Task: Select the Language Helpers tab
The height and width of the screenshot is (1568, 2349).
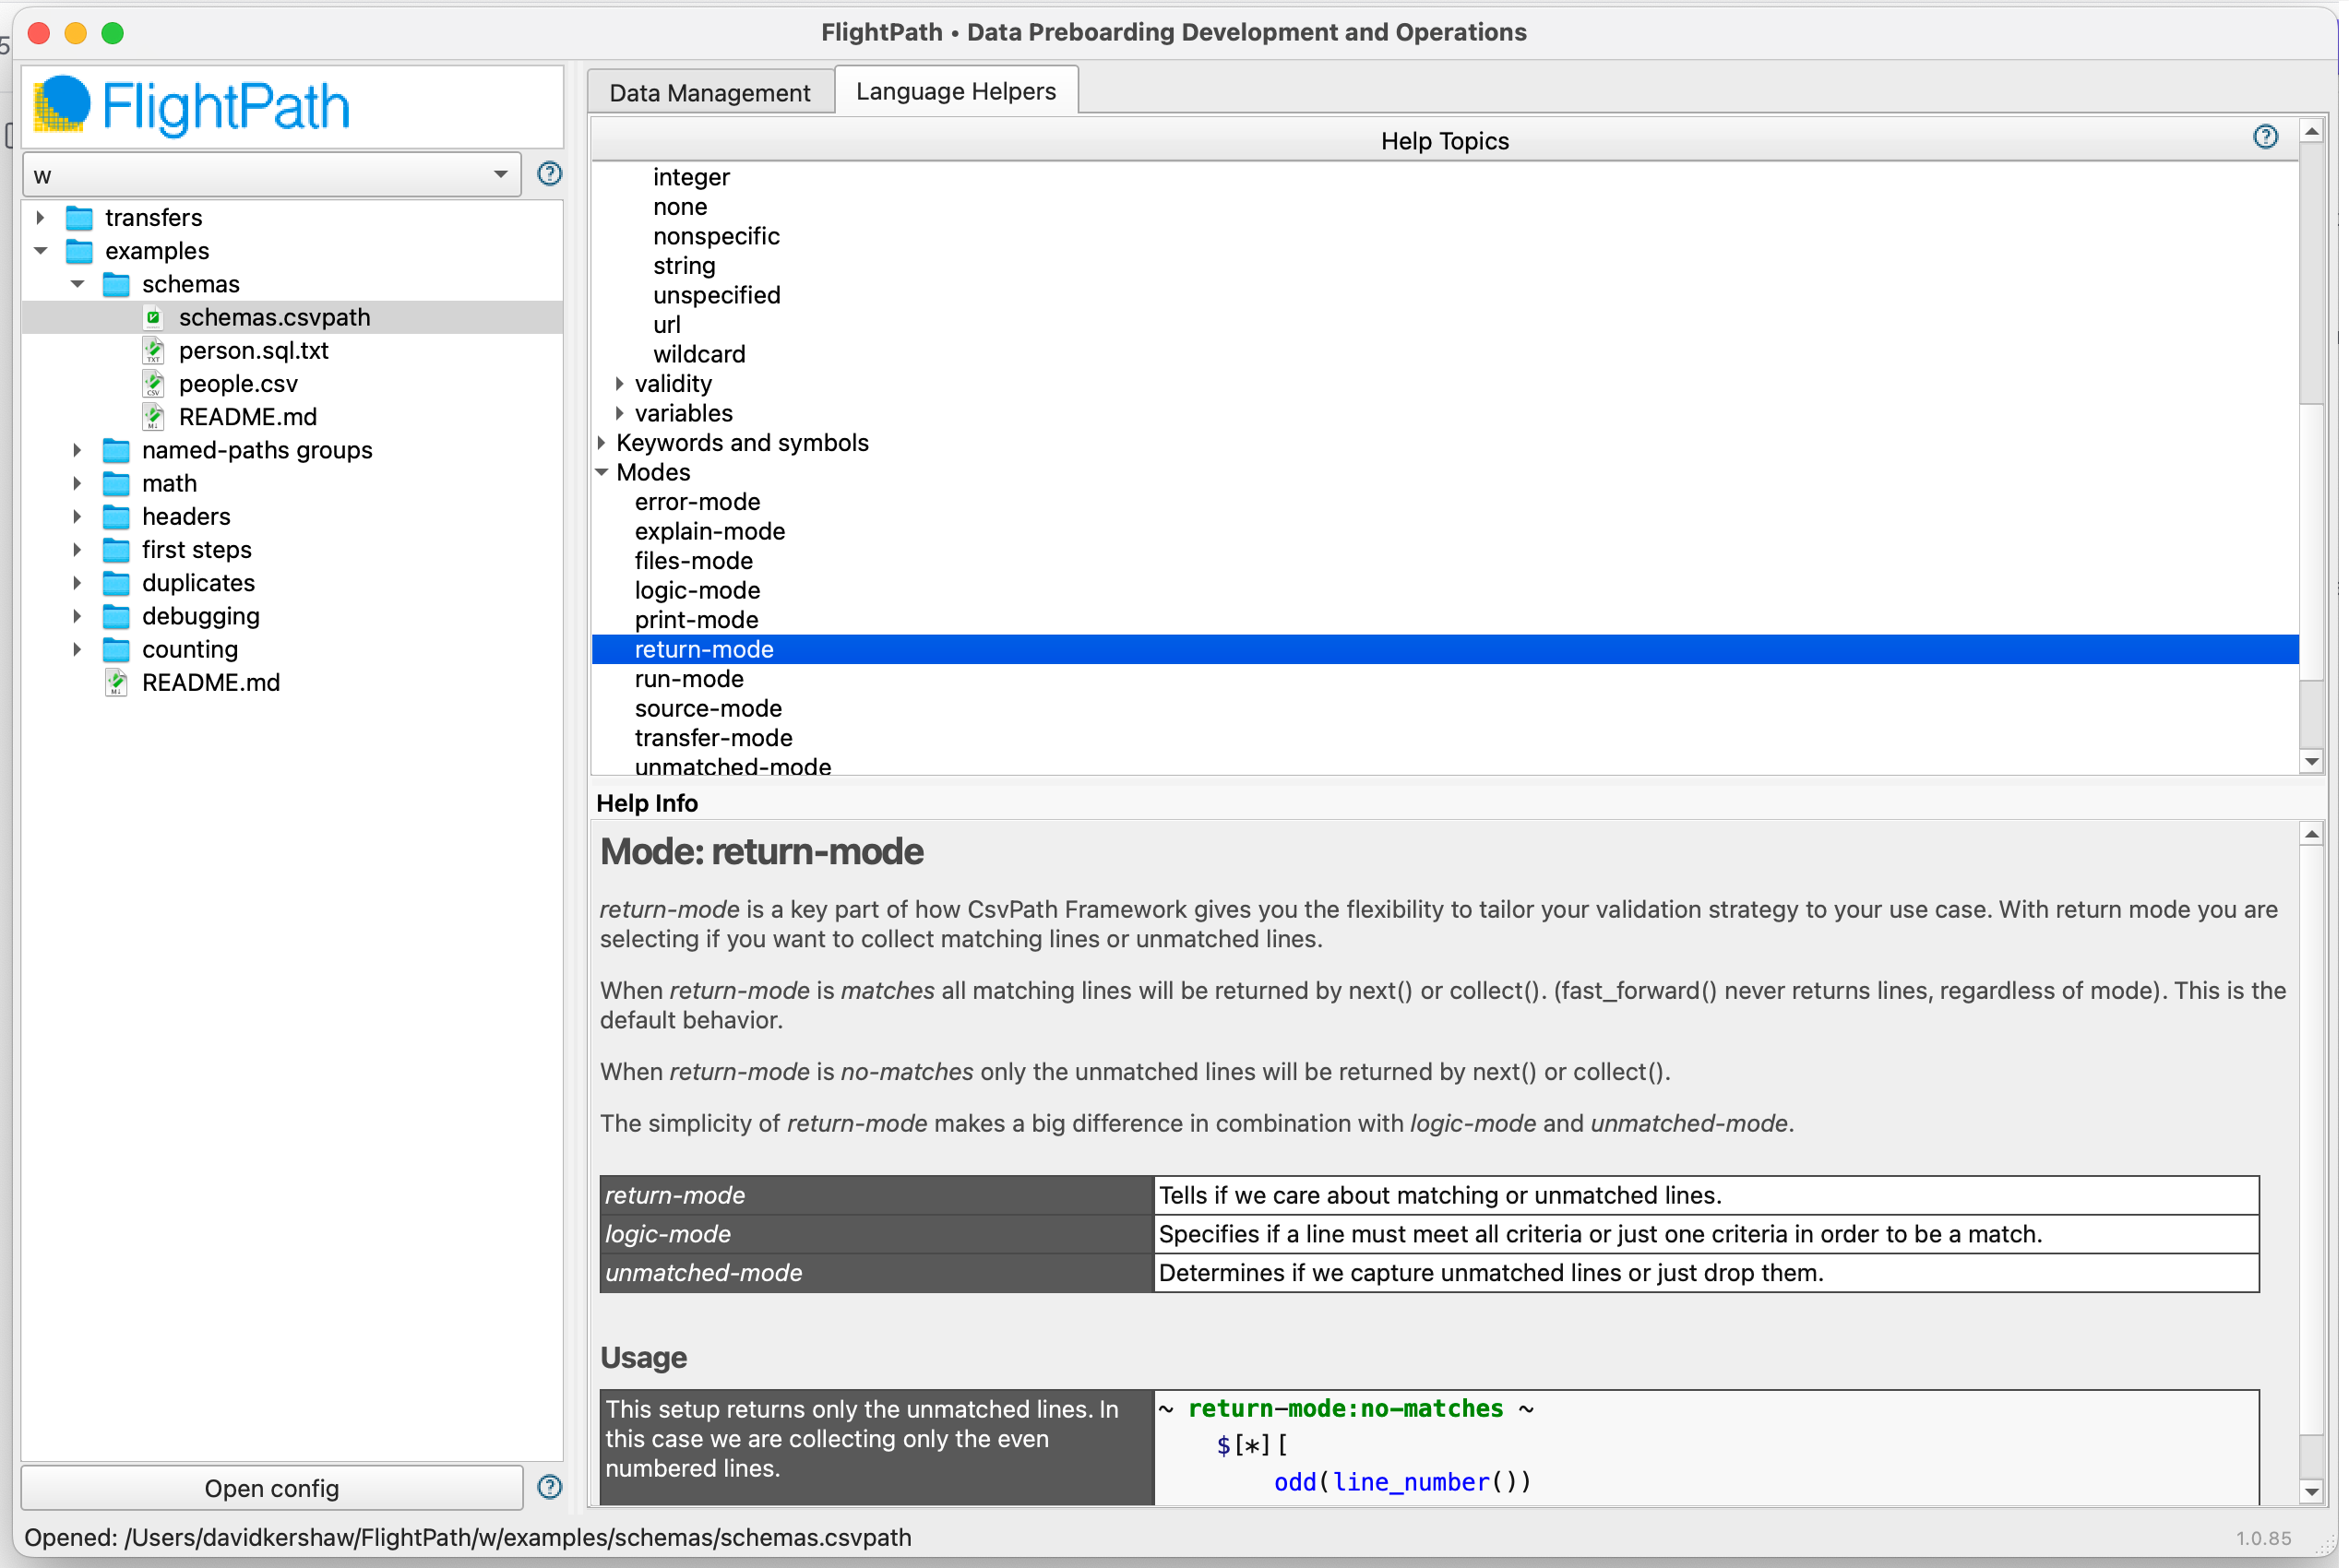Action: (x=959, y=92)
